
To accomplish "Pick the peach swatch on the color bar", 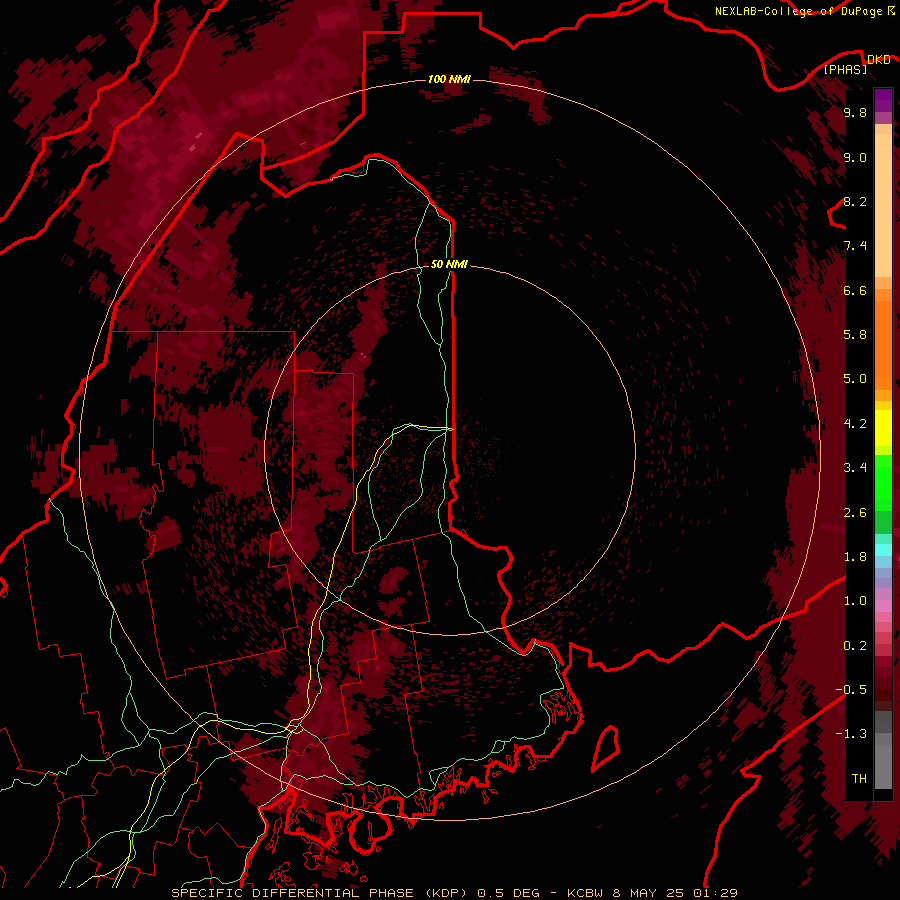I will tap(883, 204).
